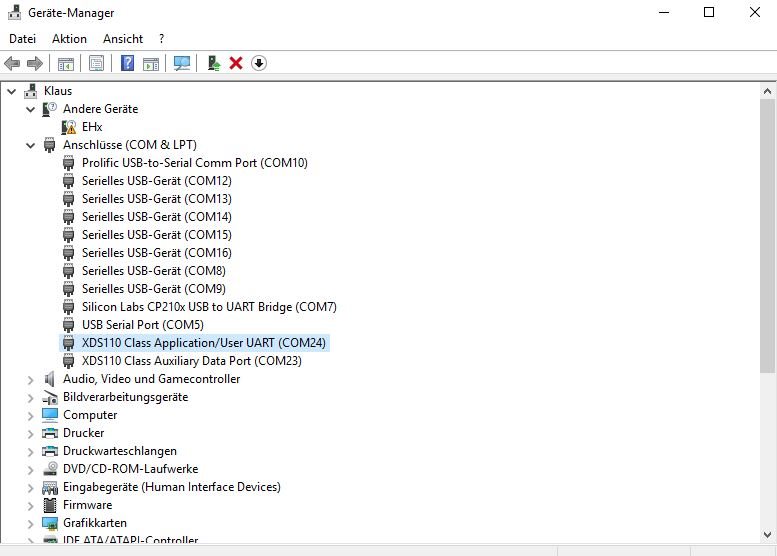Expand the DVD/CD-ROM-Laufwerke branch
This screenshot has width=777, height=556.
coord(31,469)
